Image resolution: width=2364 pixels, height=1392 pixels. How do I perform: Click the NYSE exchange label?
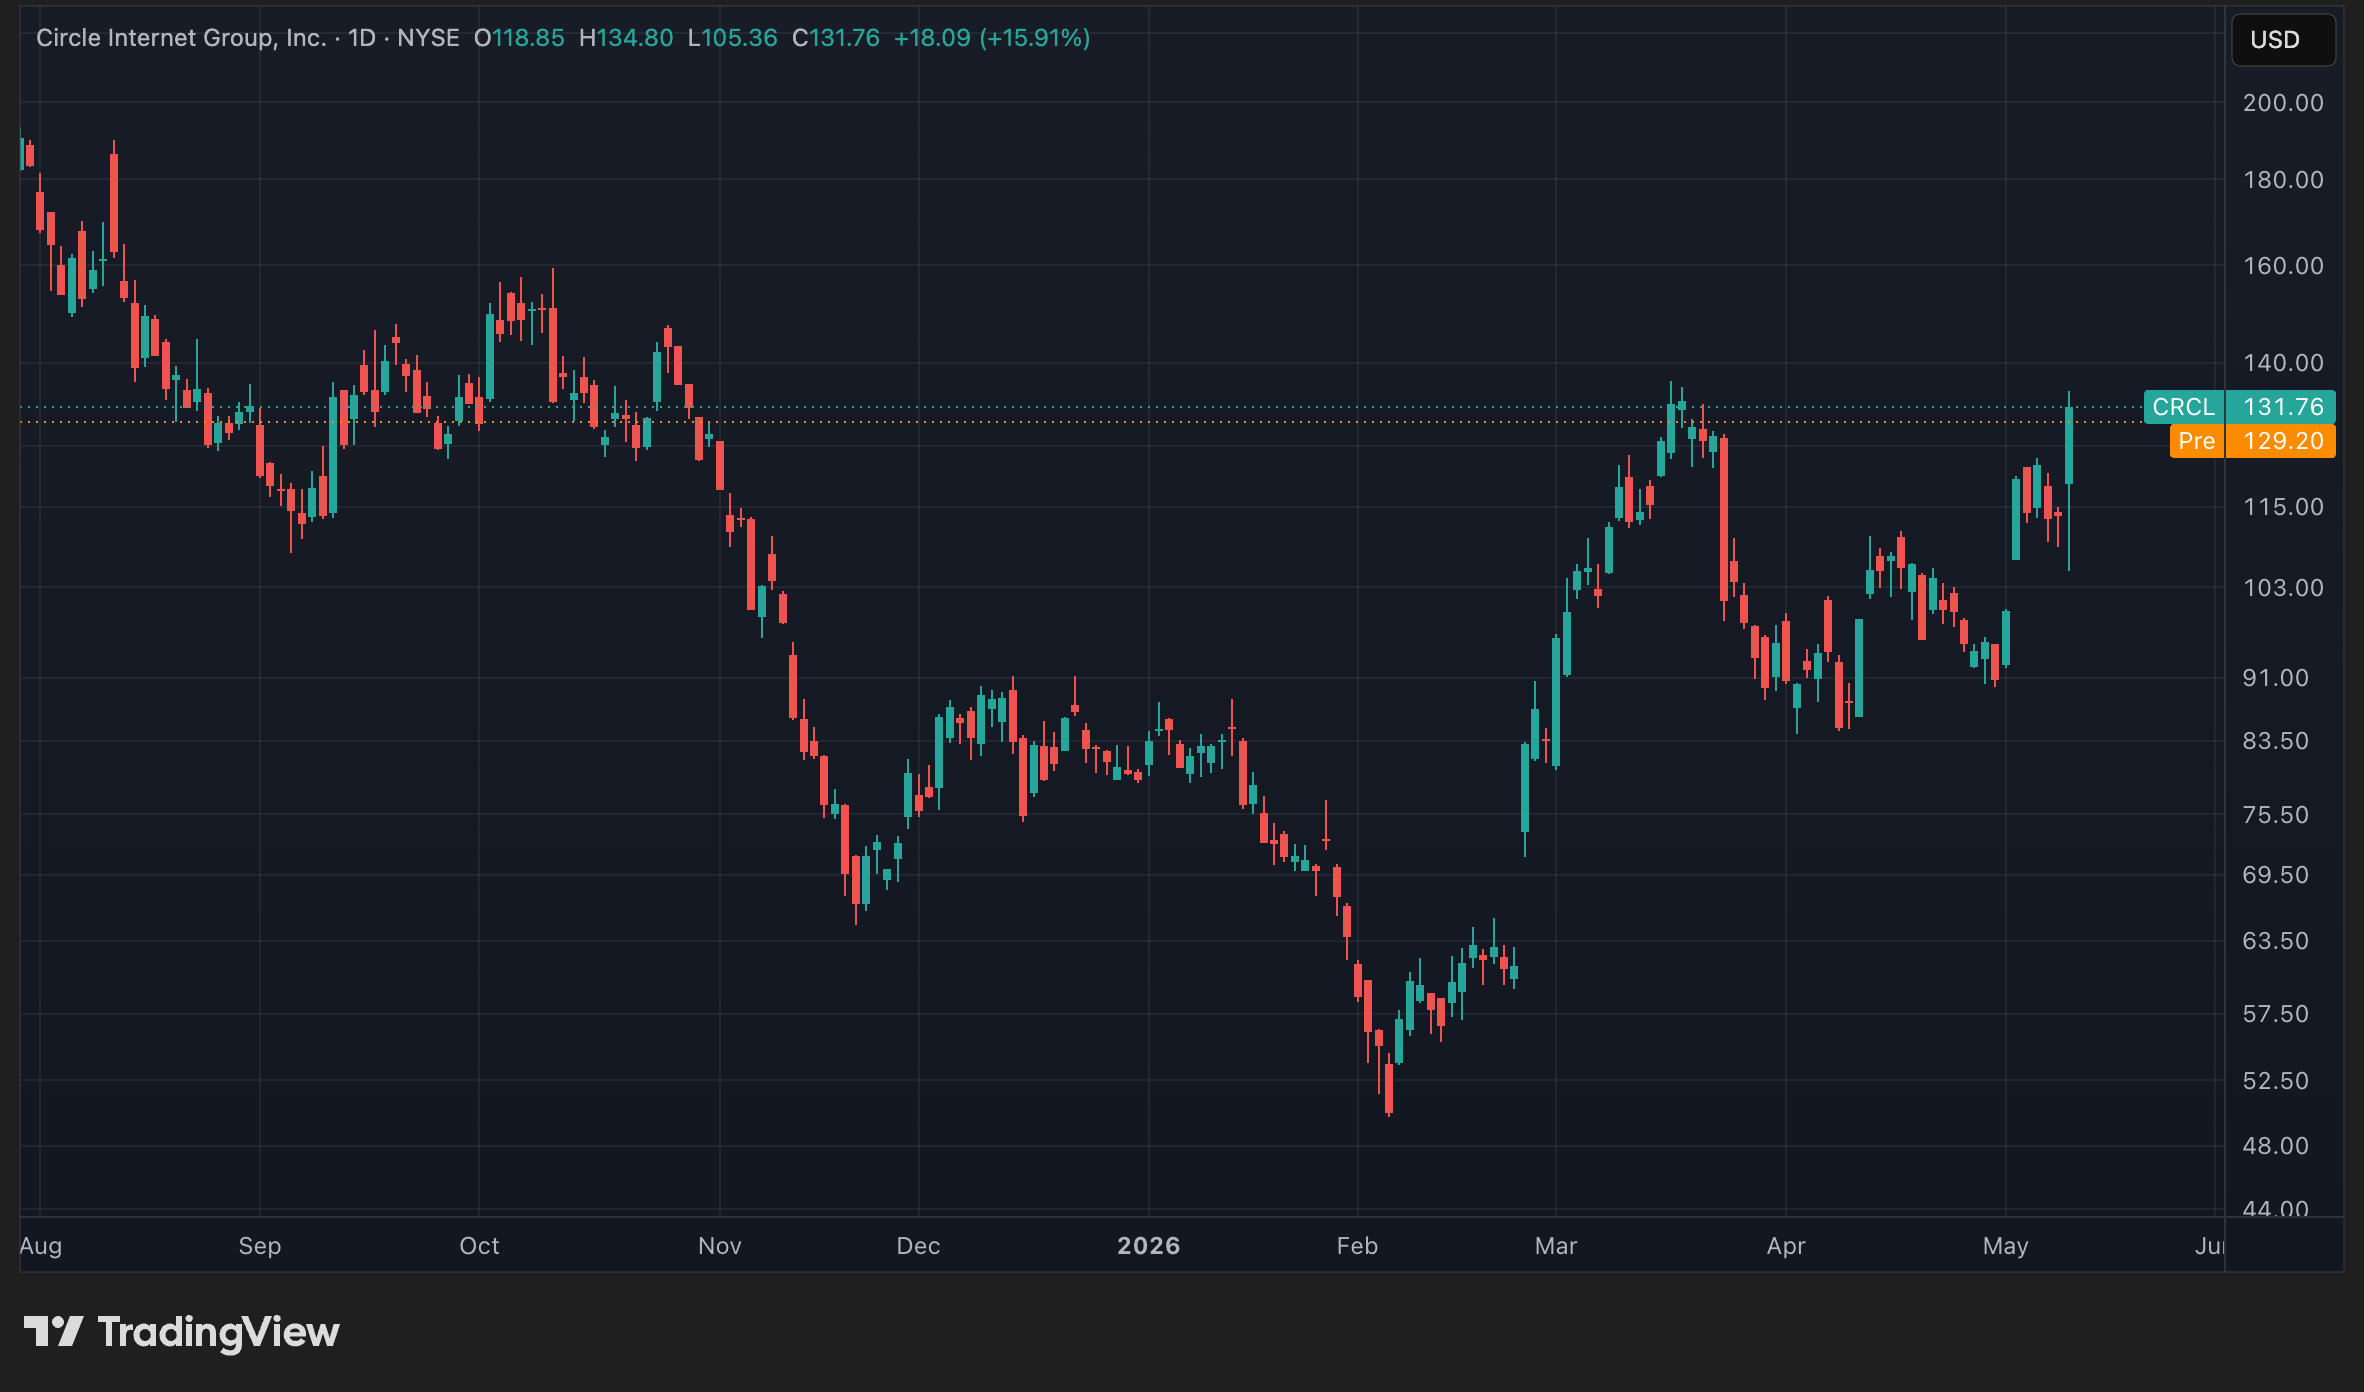coord(428,38)
